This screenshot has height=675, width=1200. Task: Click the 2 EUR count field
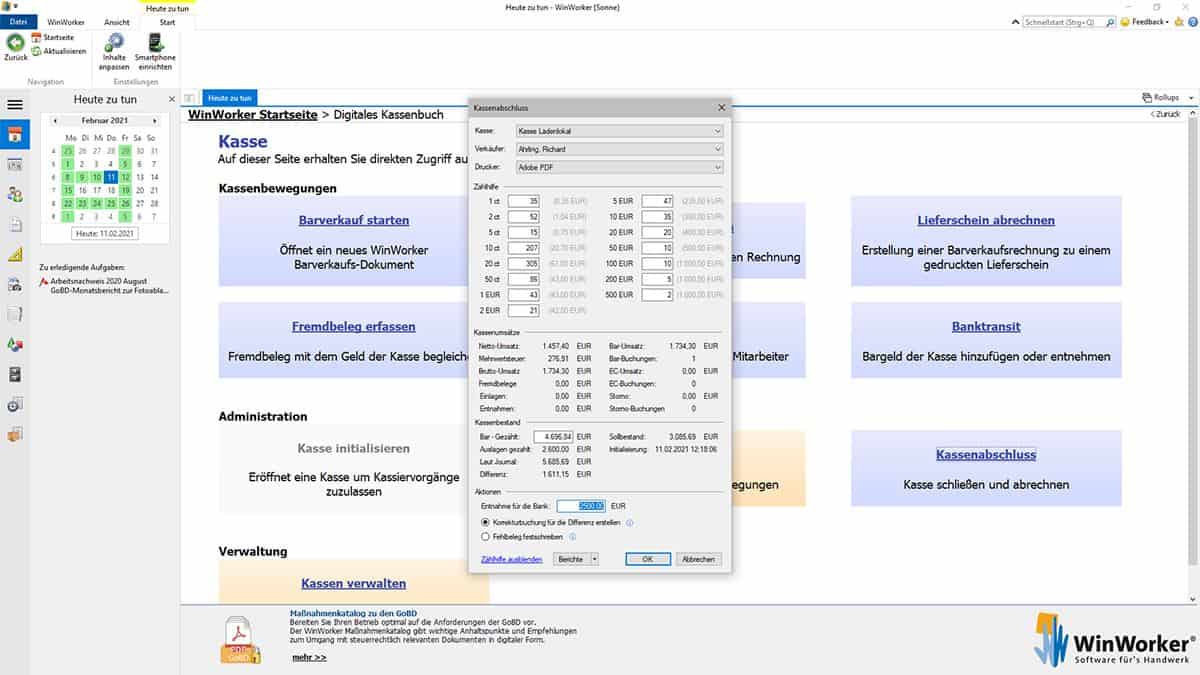click(x=524, y=311)
